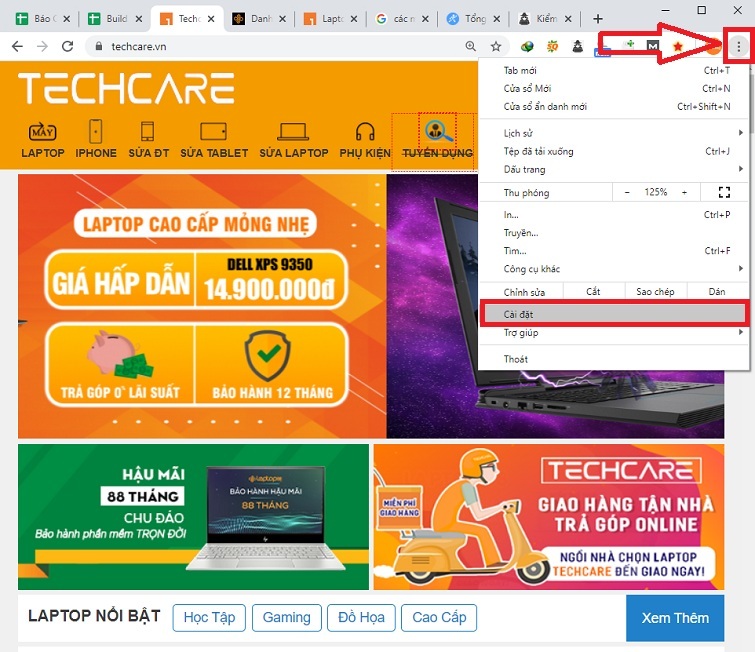Choose 'Tìm...' from the menu
The width and height of the screenshot is (755, 652).
point(614,250)
